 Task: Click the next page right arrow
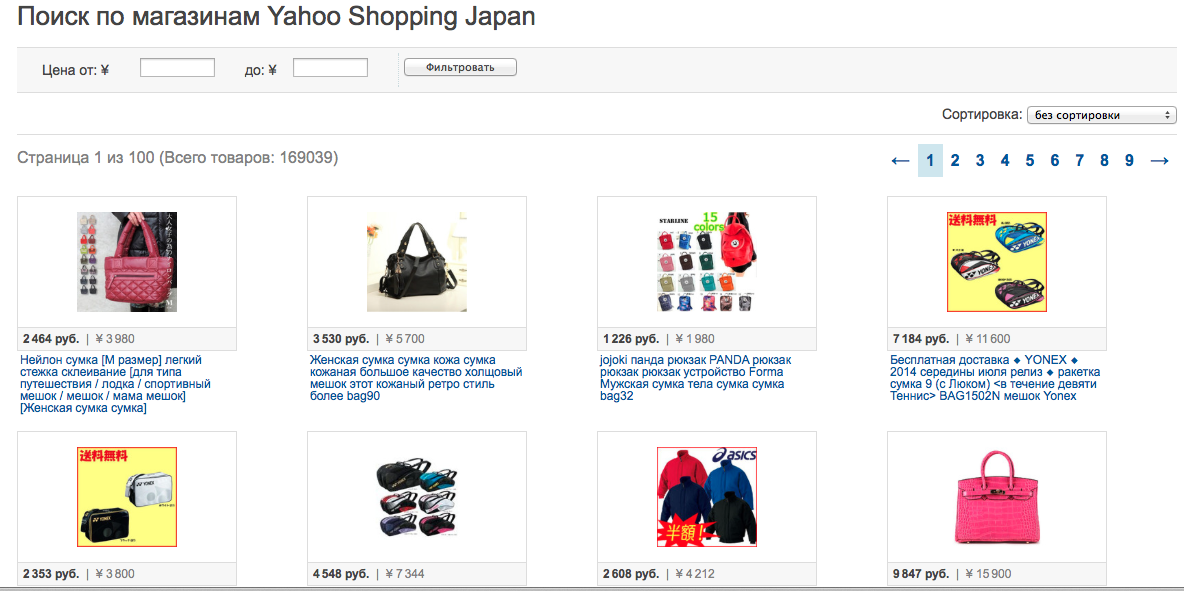coord(1160,161)
